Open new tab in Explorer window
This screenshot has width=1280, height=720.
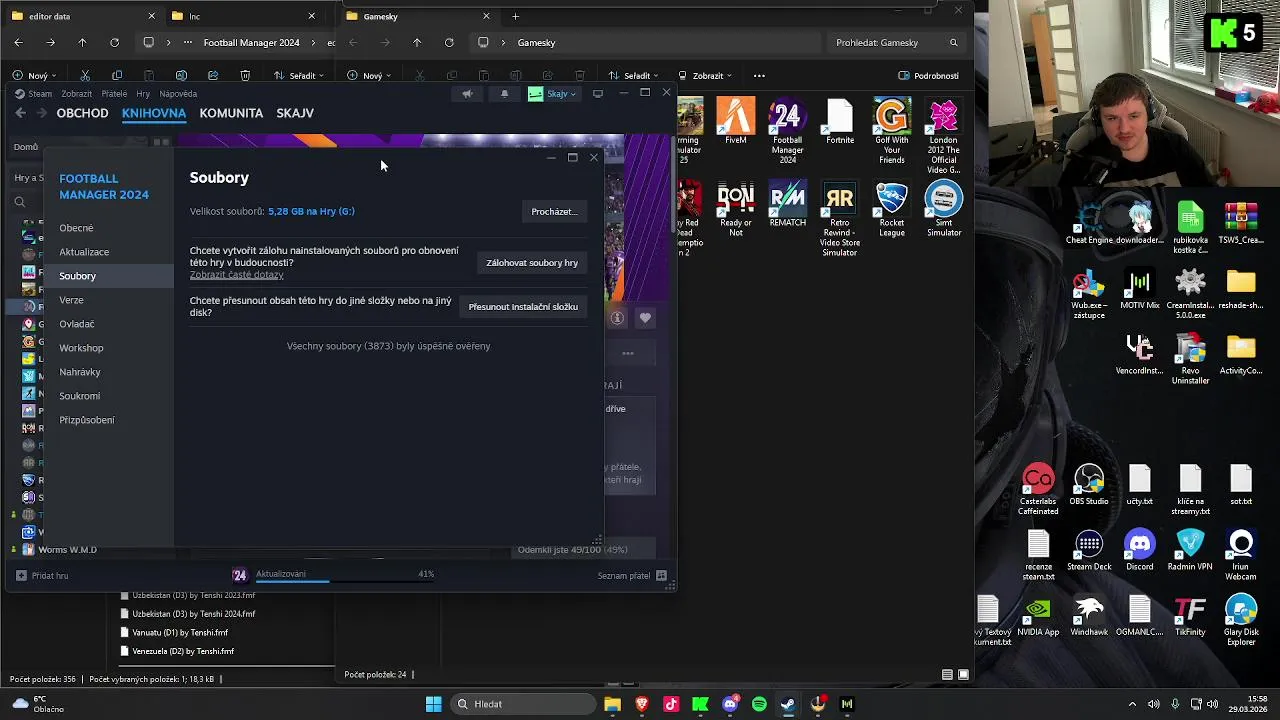[x=515, y=16]
